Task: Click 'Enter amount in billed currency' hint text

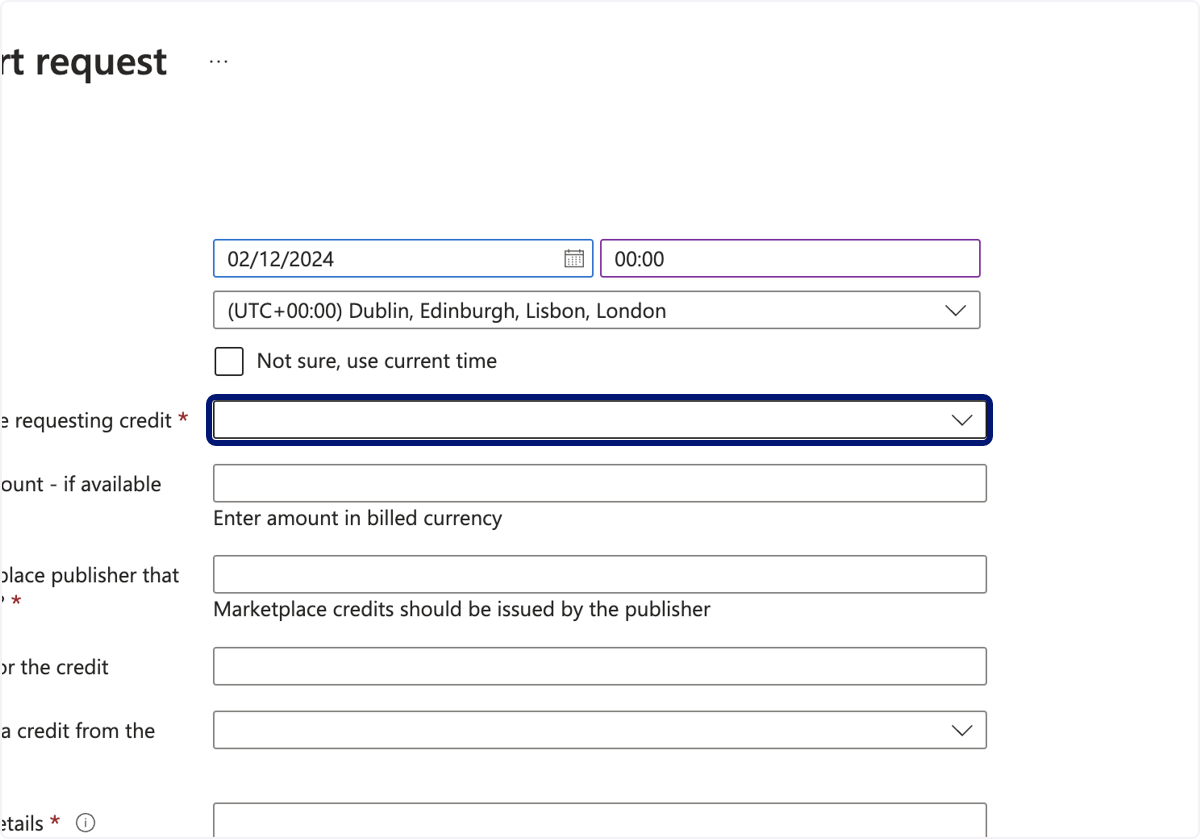Action: [x=358, y=518]
